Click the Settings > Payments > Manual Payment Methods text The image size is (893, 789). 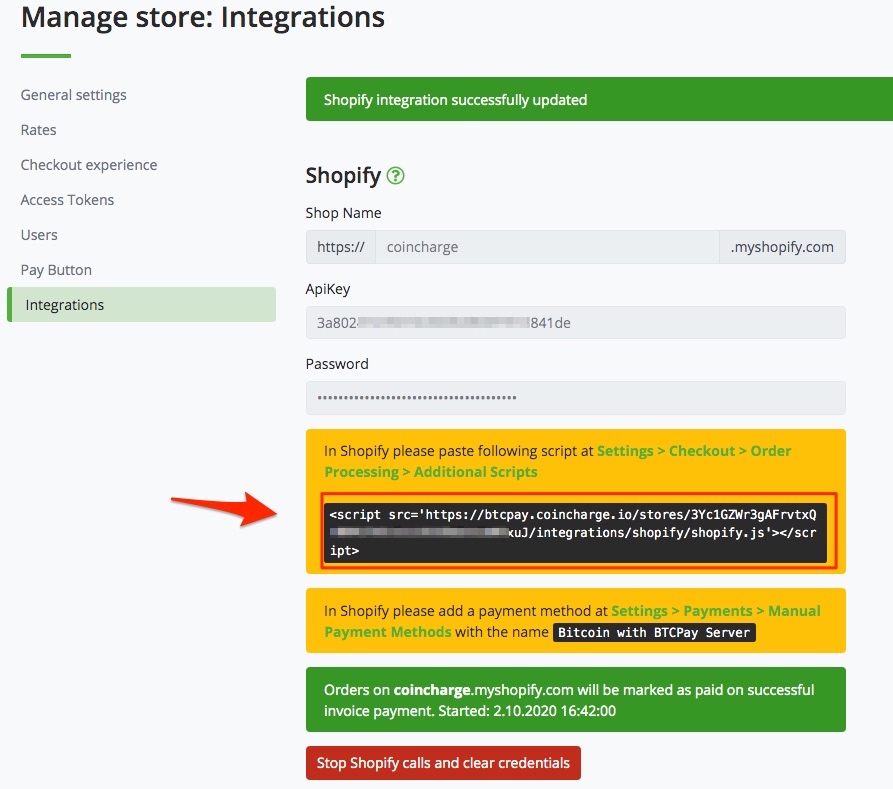tap(572, 622)
